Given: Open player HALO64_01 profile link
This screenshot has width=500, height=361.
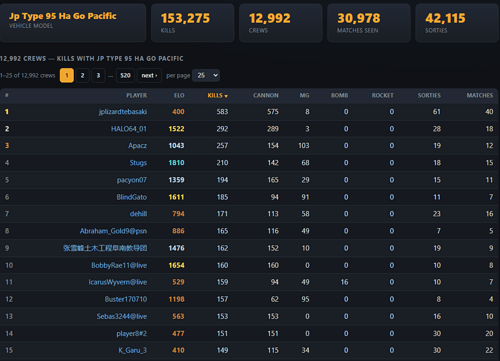Looking at the screenshot, I should [x=129, y=129].
